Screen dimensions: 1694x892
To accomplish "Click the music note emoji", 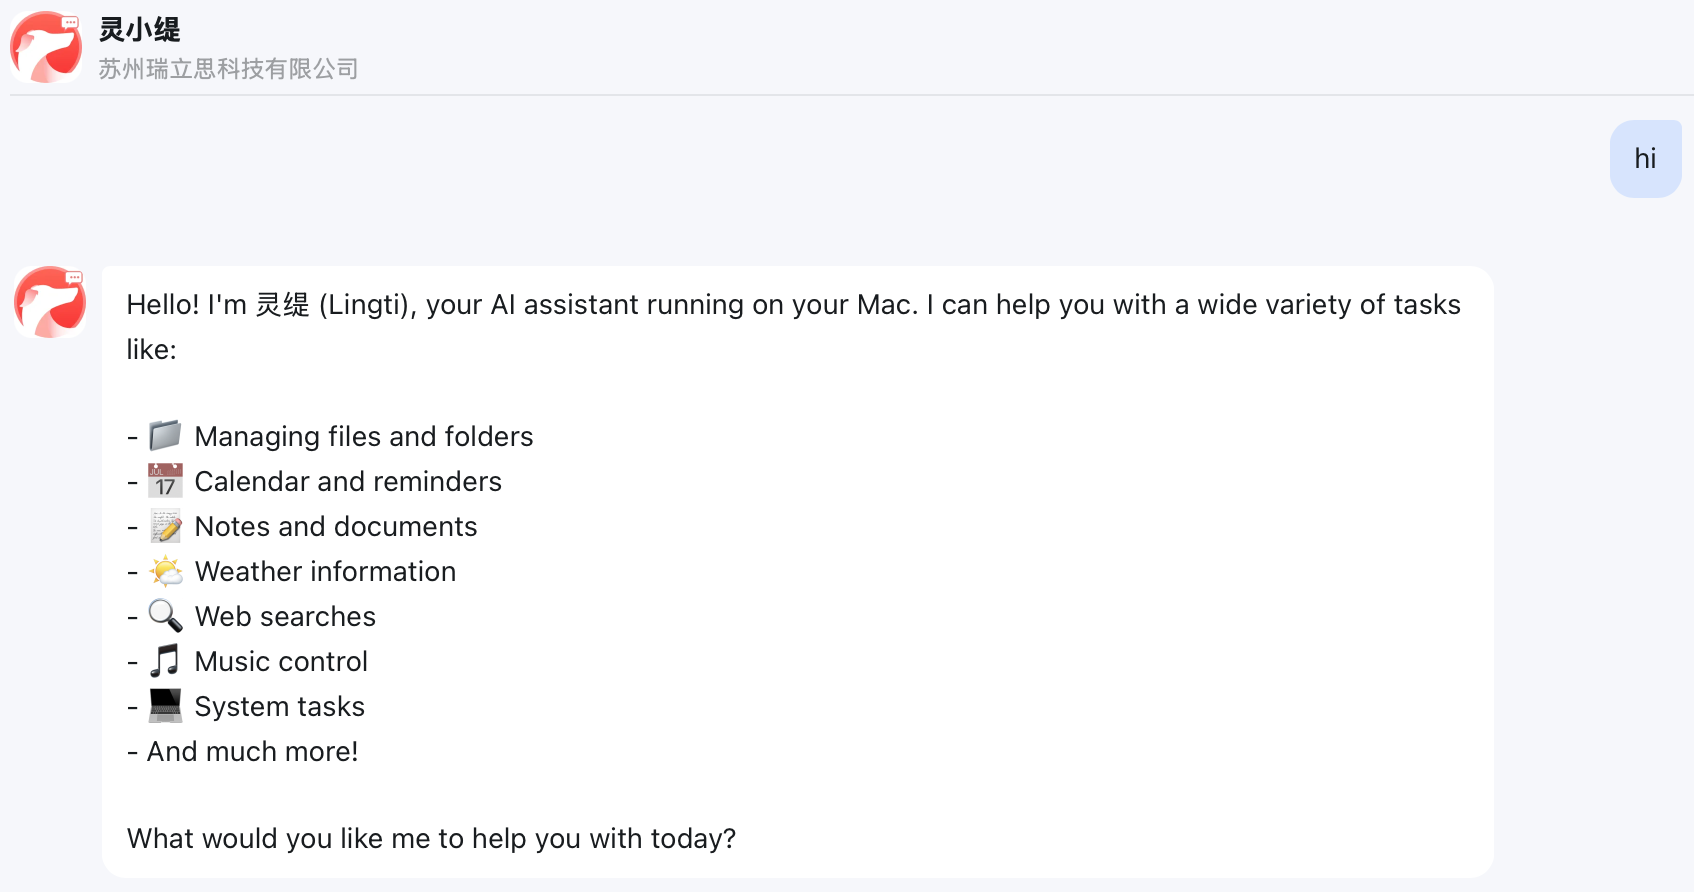I will 165,661.
